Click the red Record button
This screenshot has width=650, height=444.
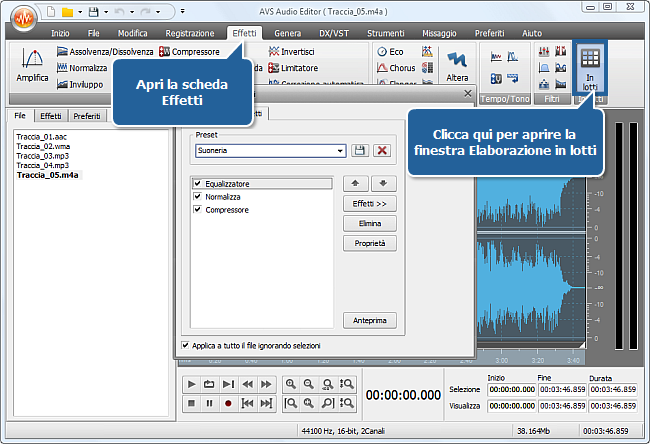point(228,403)
